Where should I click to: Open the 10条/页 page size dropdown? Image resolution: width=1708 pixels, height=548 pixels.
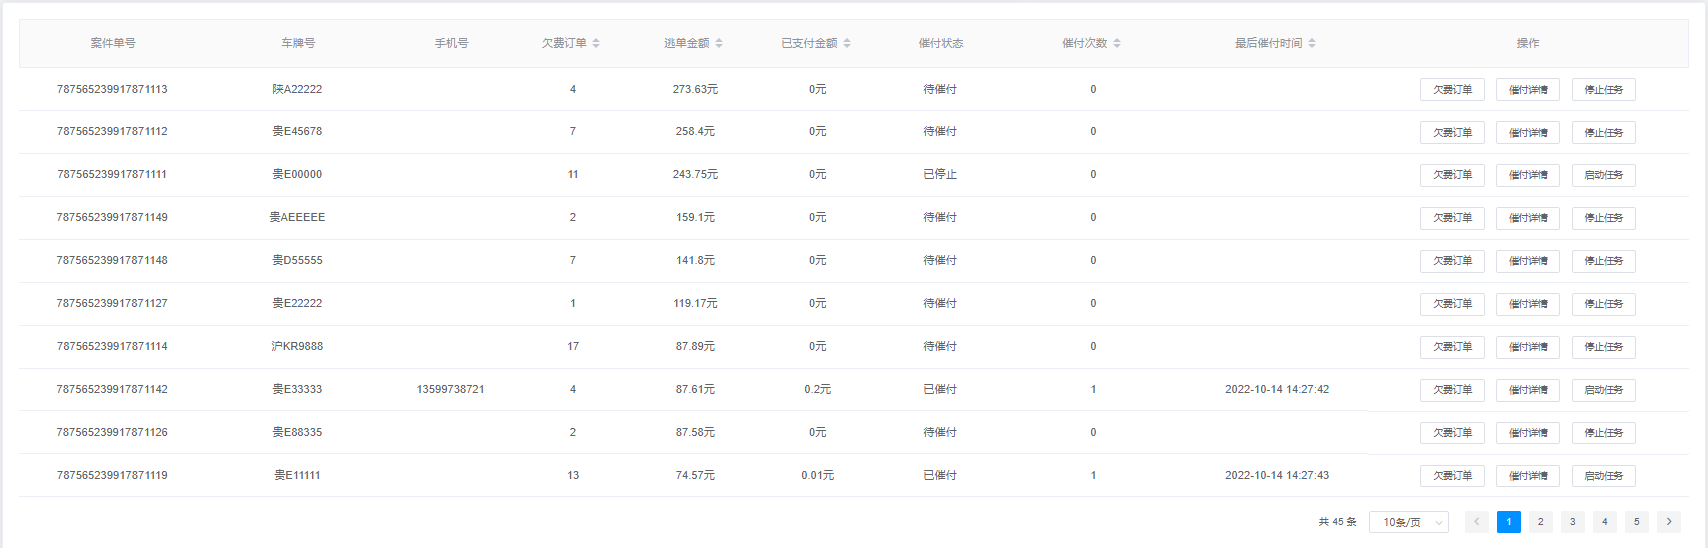[x=1408, y=522]
